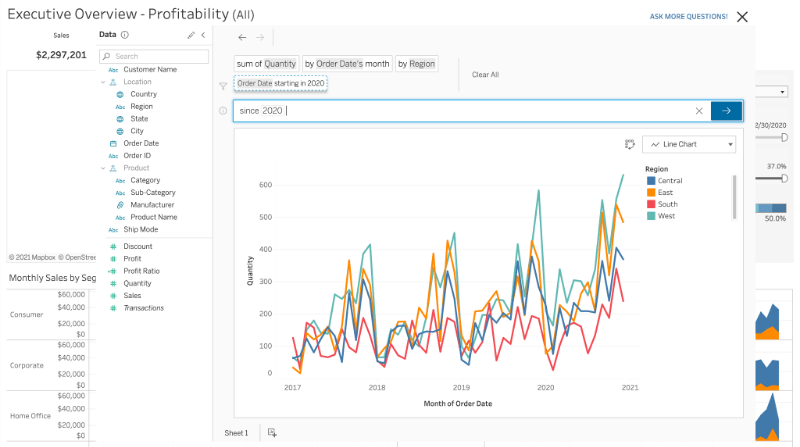Image resolution: width=800 pixels, height=447 pixels.
Task: Click Ask More Questions link
Action: click(x=687, y=17)
